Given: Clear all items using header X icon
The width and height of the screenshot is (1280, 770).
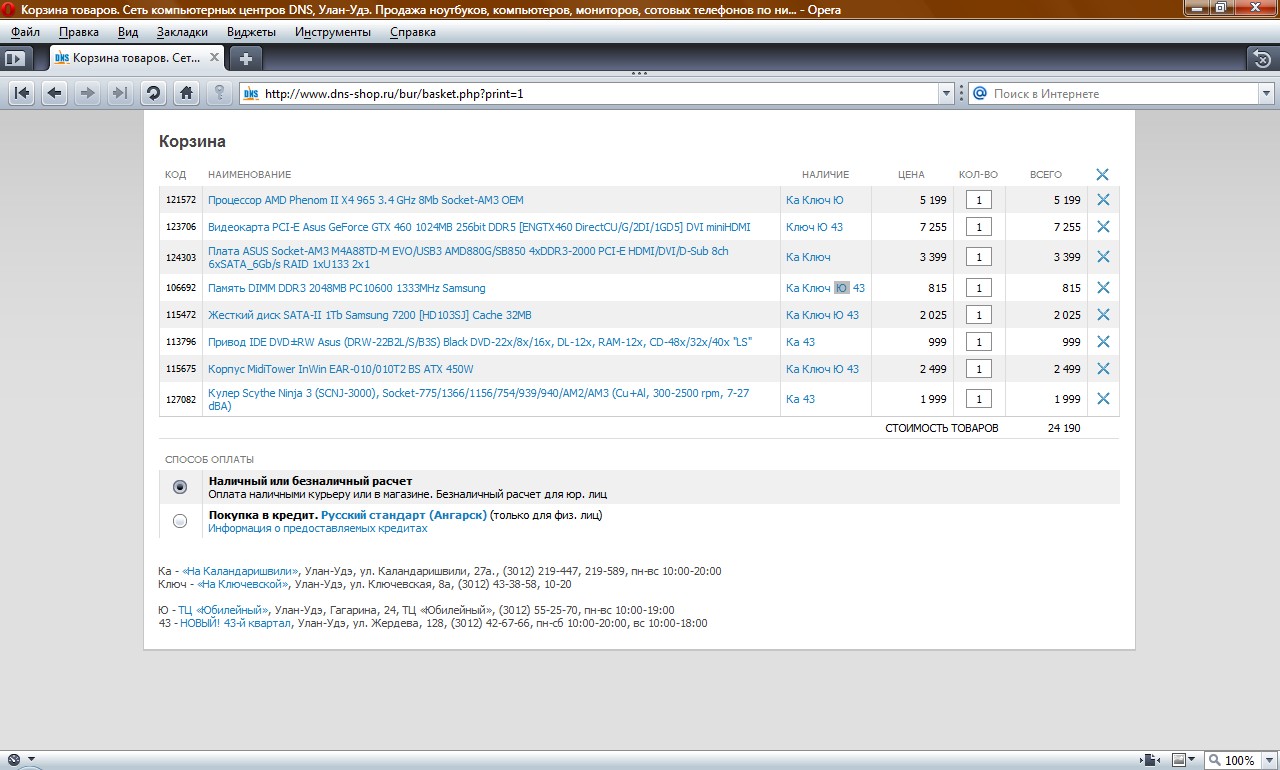Looking at the screenshot, I should [1103, 174].
